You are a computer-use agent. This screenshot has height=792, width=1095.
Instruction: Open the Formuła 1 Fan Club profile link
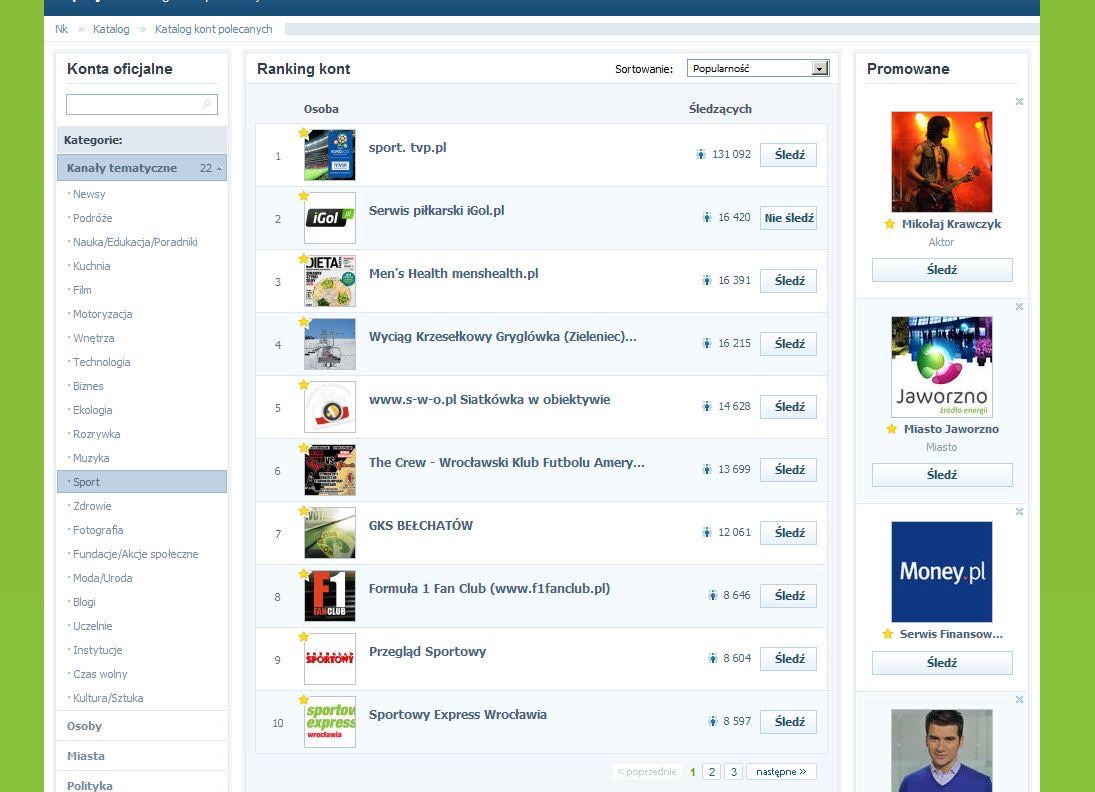pyautogui.click(x=490, y=588)
